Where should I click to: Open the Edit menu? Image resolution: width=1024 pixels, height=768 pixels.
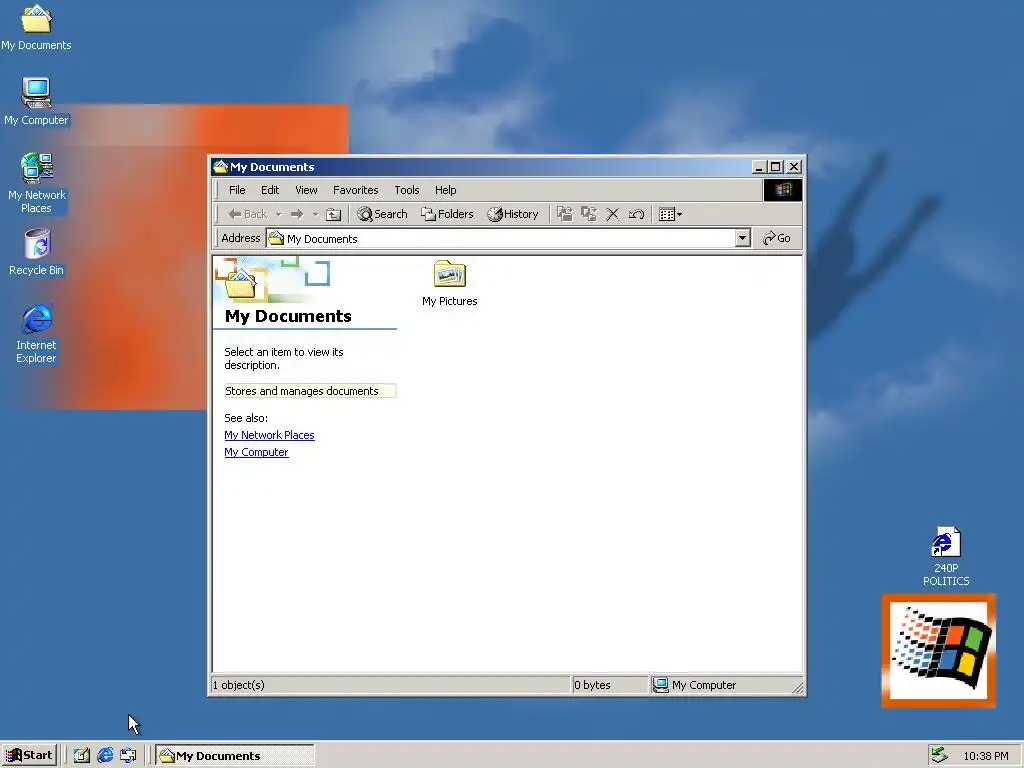(x=270, y=190)
